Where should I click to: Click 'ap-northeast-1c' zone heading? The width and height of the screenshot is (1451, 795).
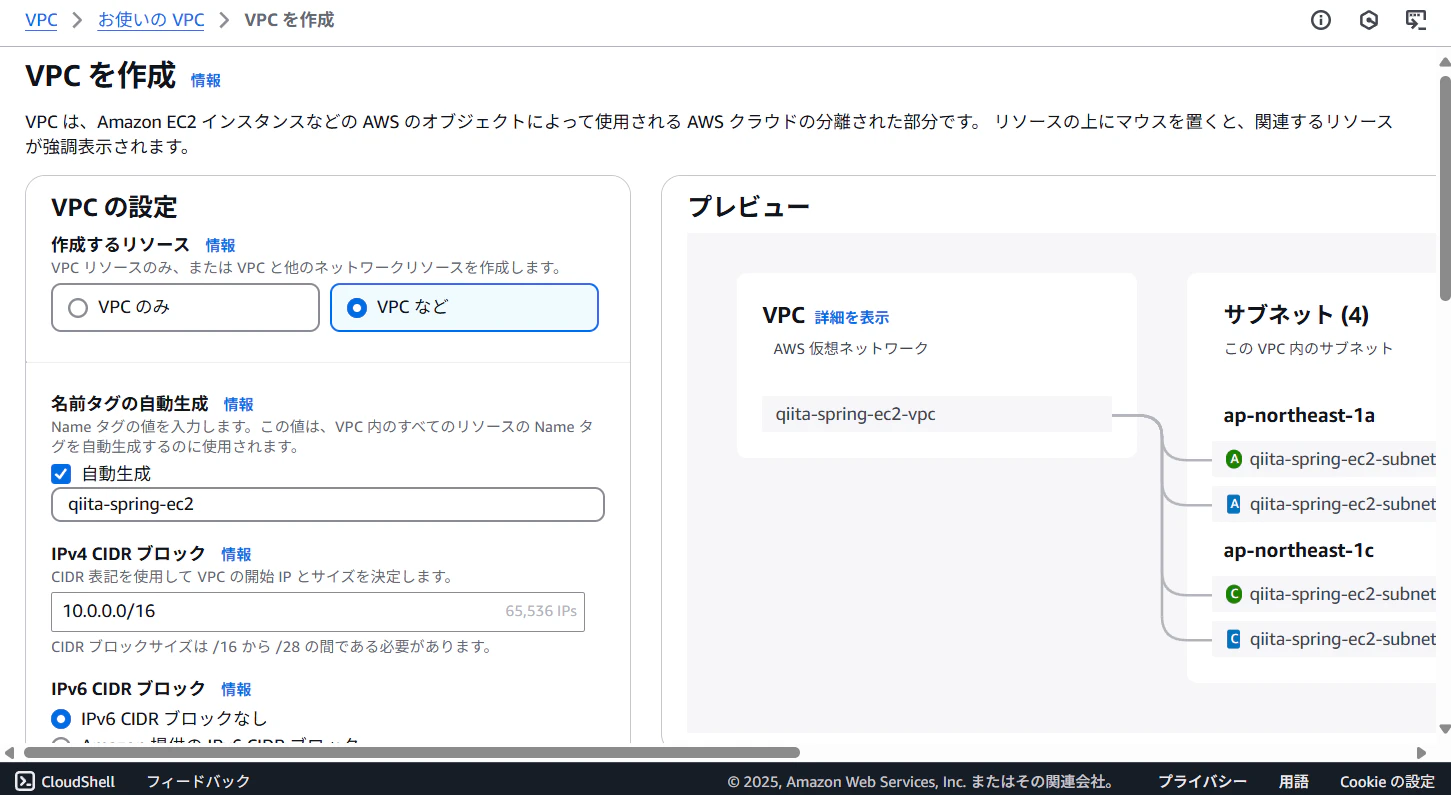point(1298,550)
